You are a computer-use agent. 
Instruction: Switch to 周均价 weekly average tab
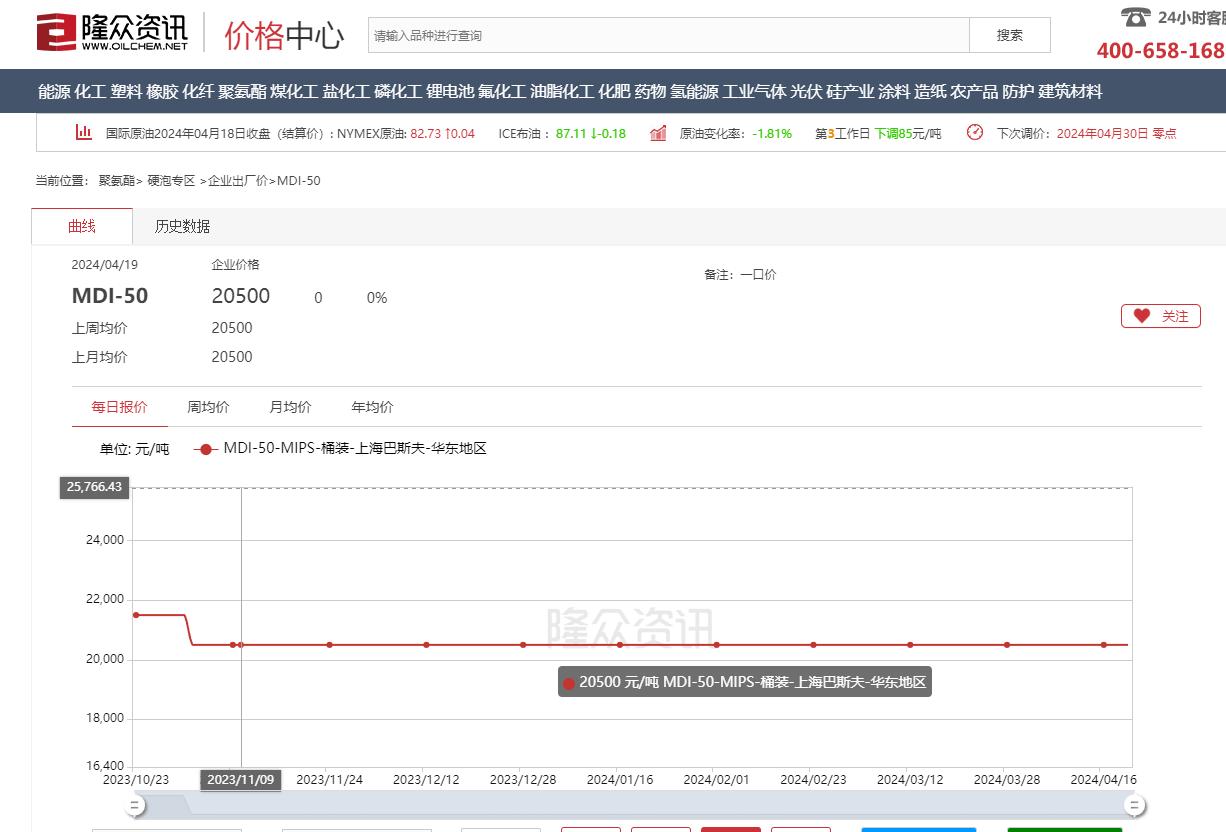[x=208, y=407]
